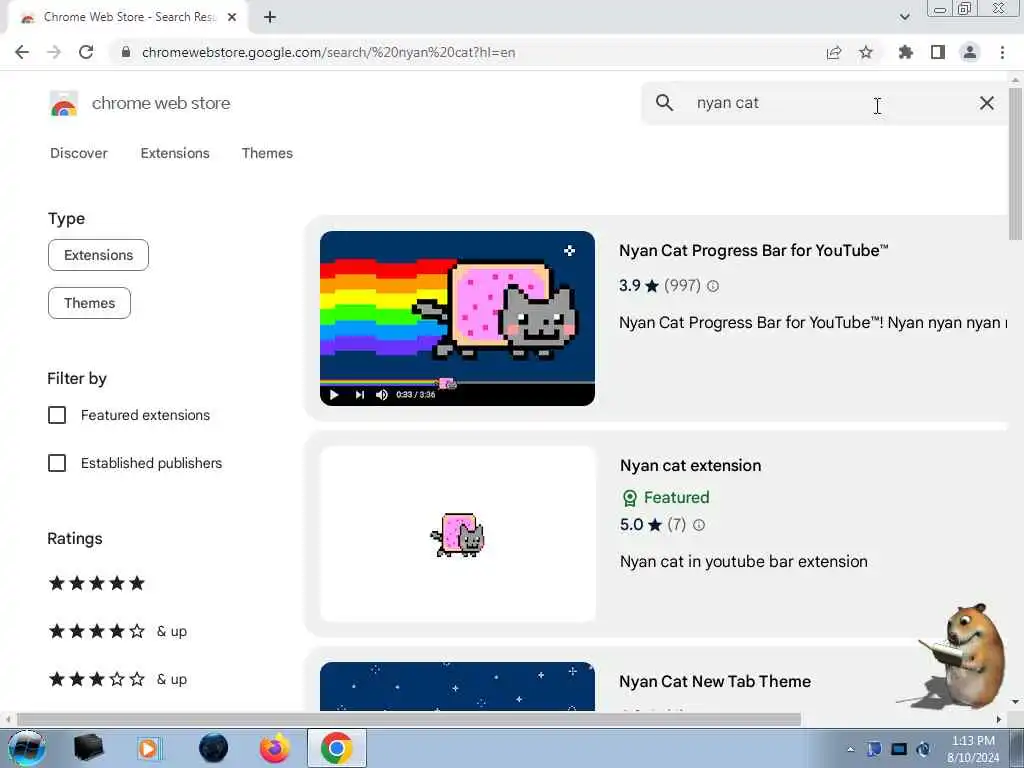Click the horizontal scrollbar thumb
This screenshot has width=1024, height=768.
pyautogui.click(x=408, y=719)
